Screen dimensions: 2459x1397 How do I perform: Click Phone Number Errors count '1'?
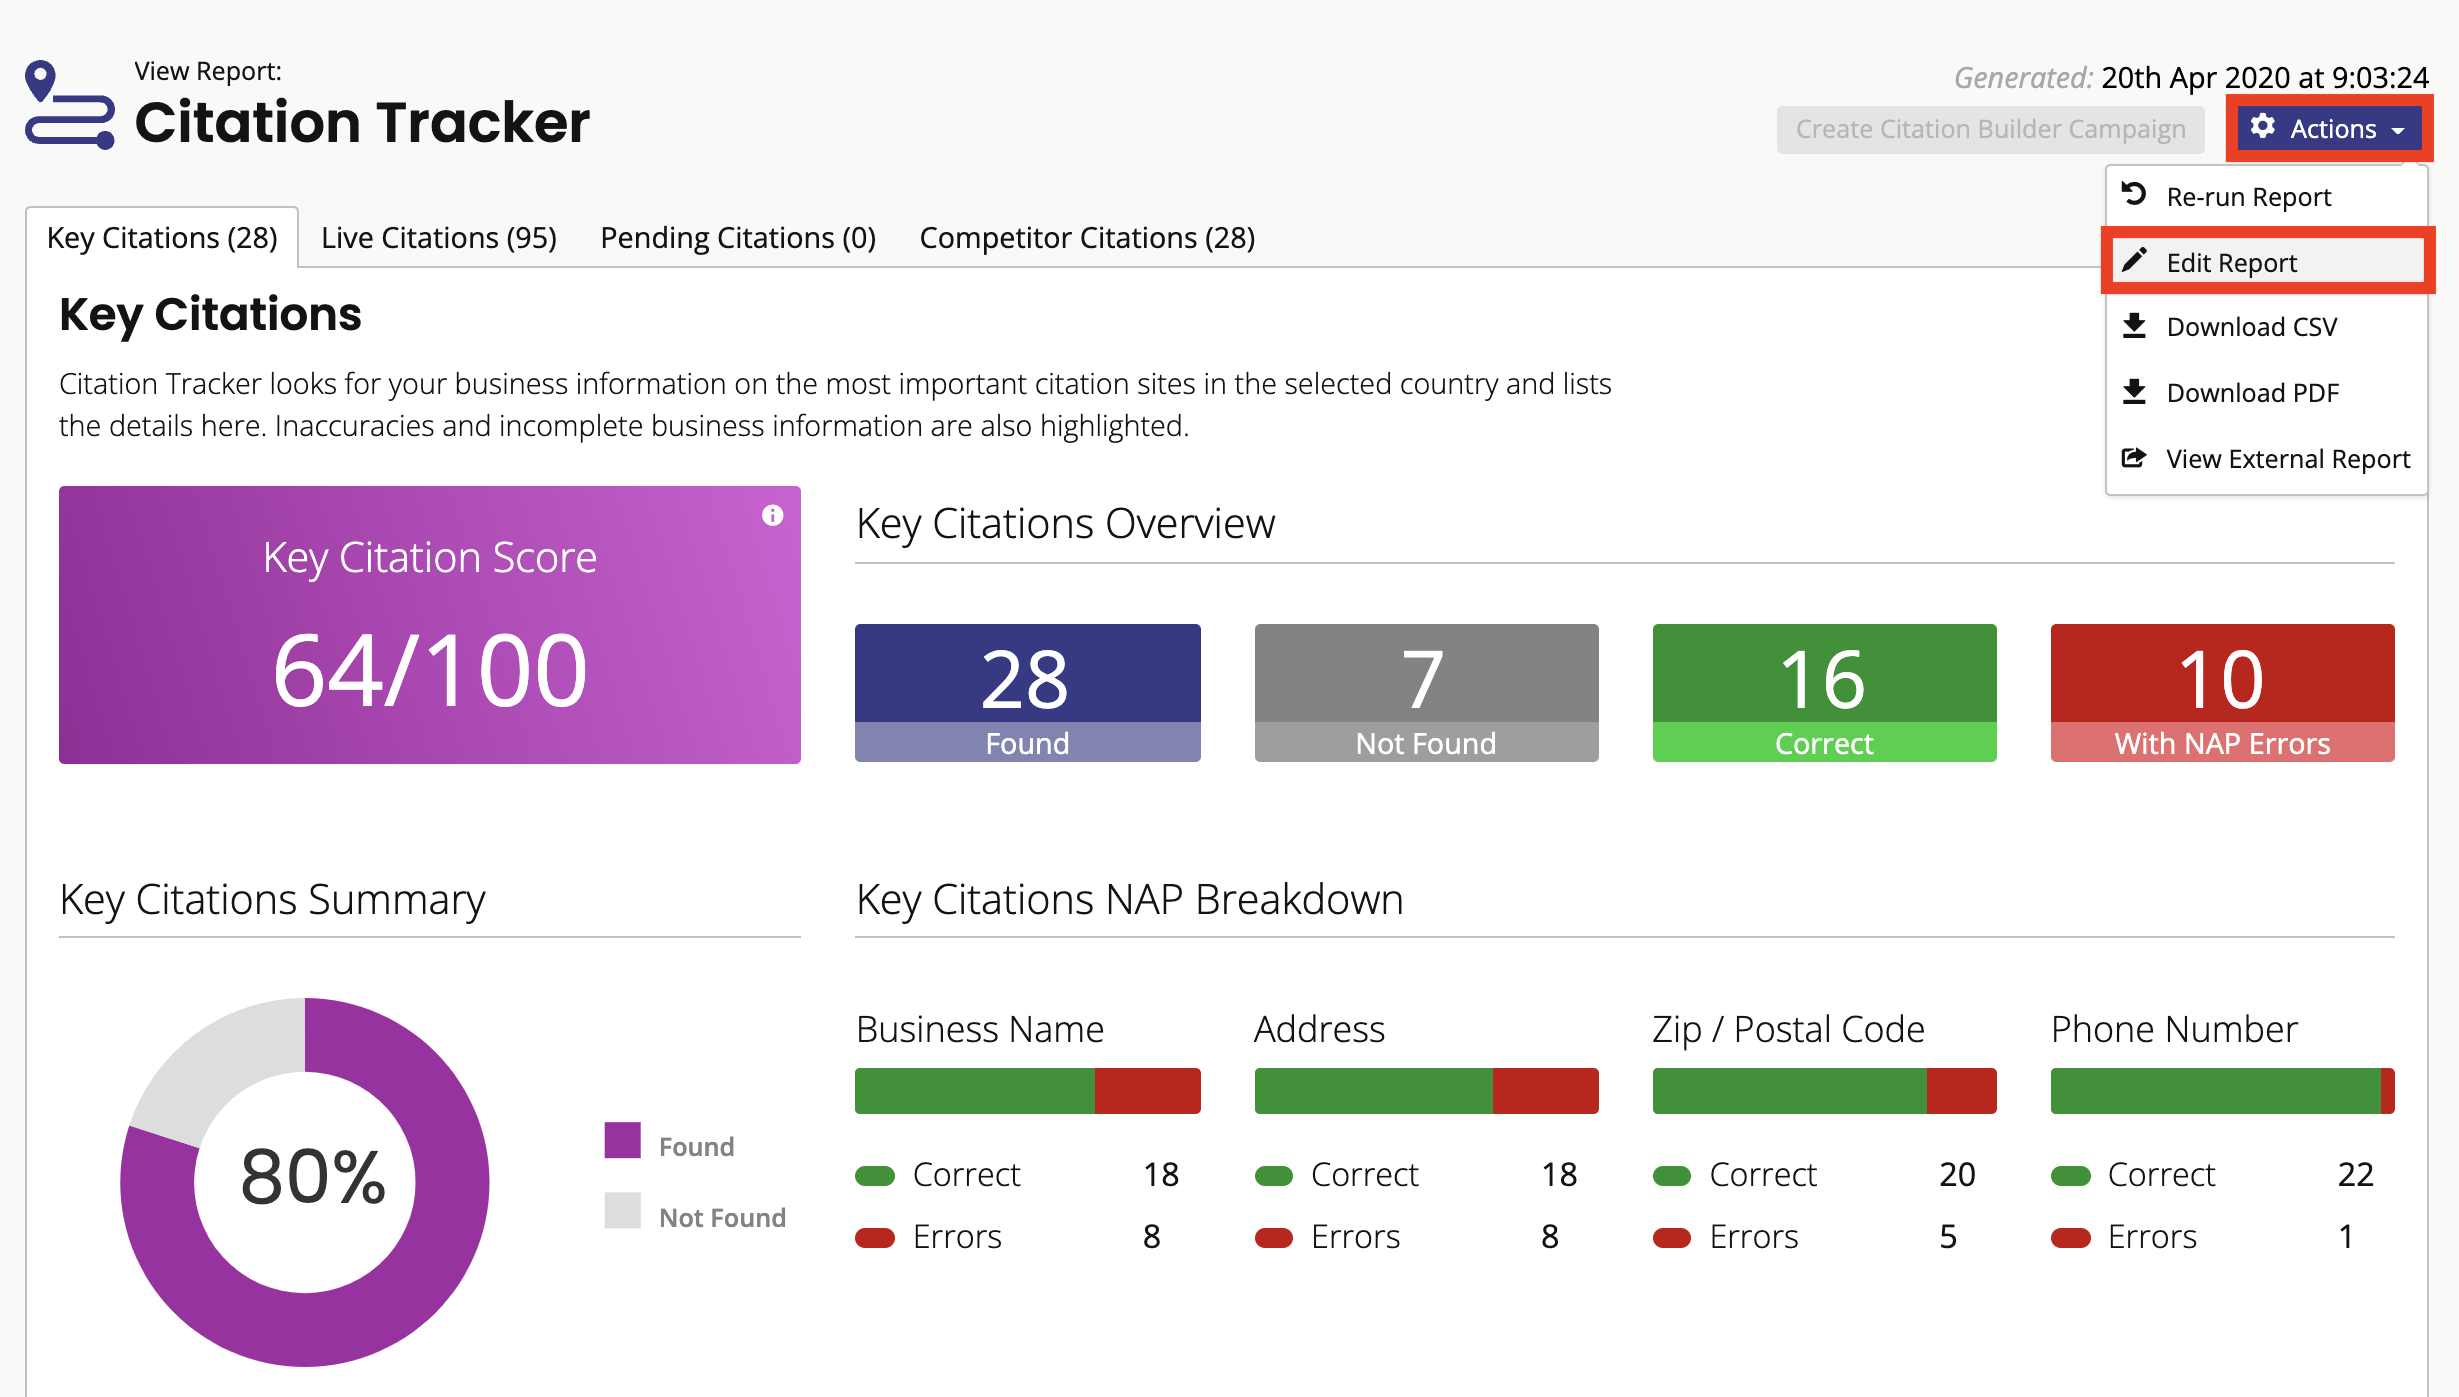click(x=2345, y=1237)
